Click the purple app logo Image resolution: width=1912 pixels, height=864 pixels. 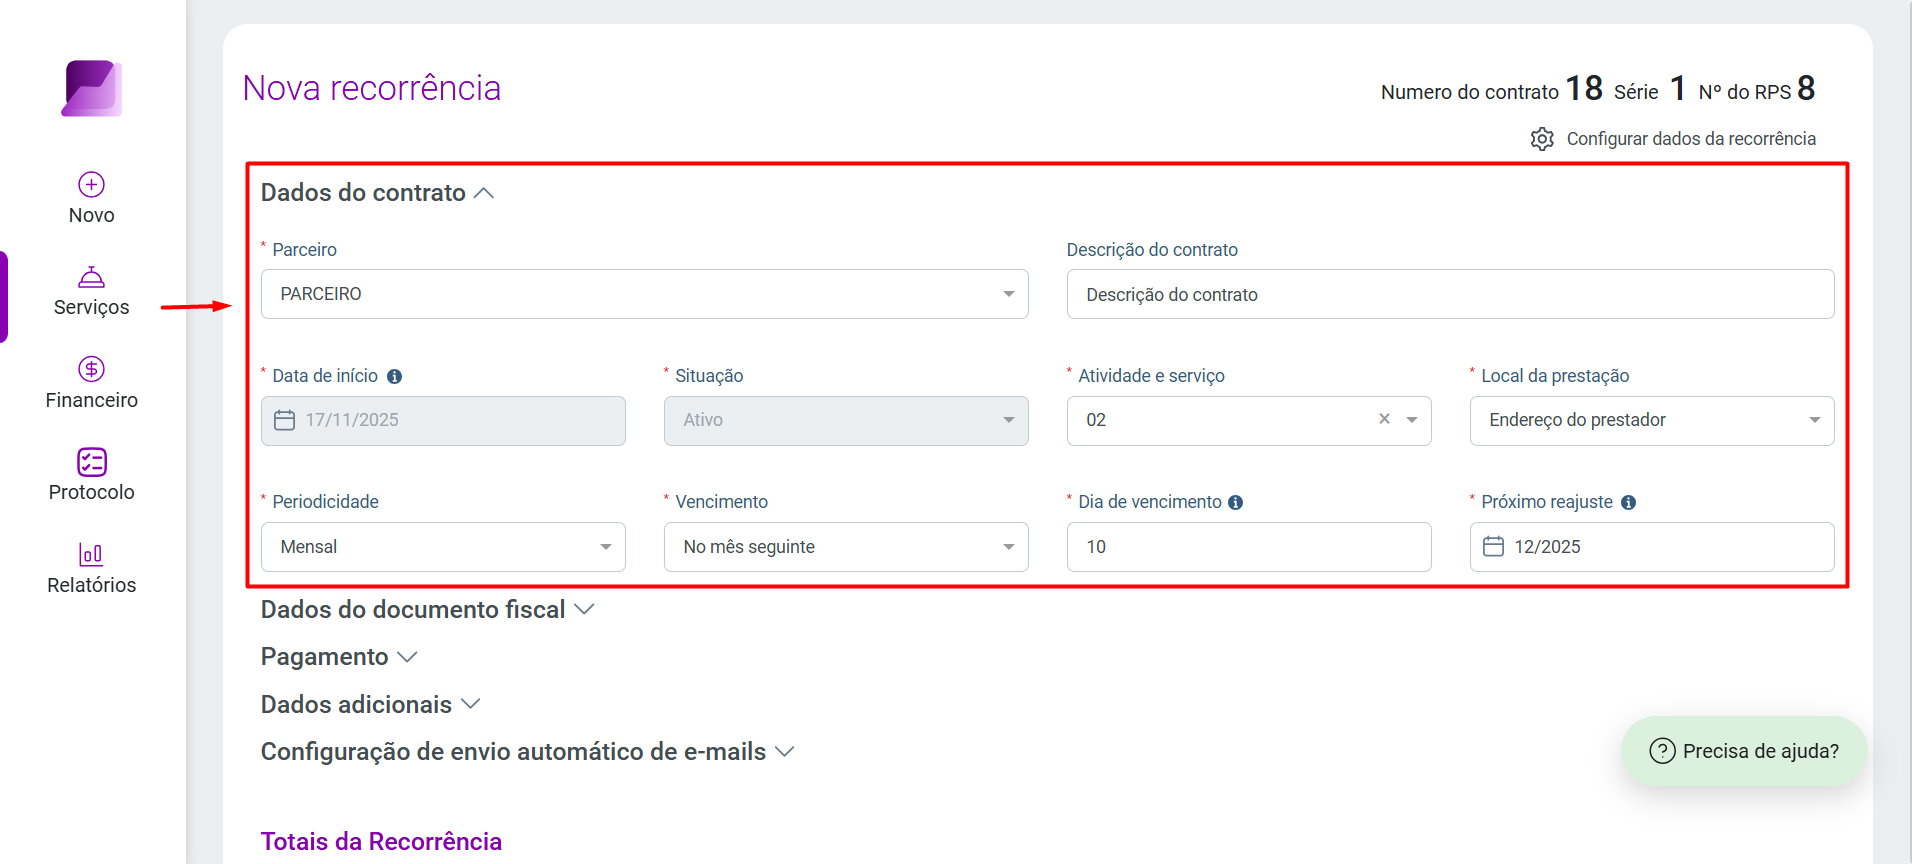coord(92,88)
